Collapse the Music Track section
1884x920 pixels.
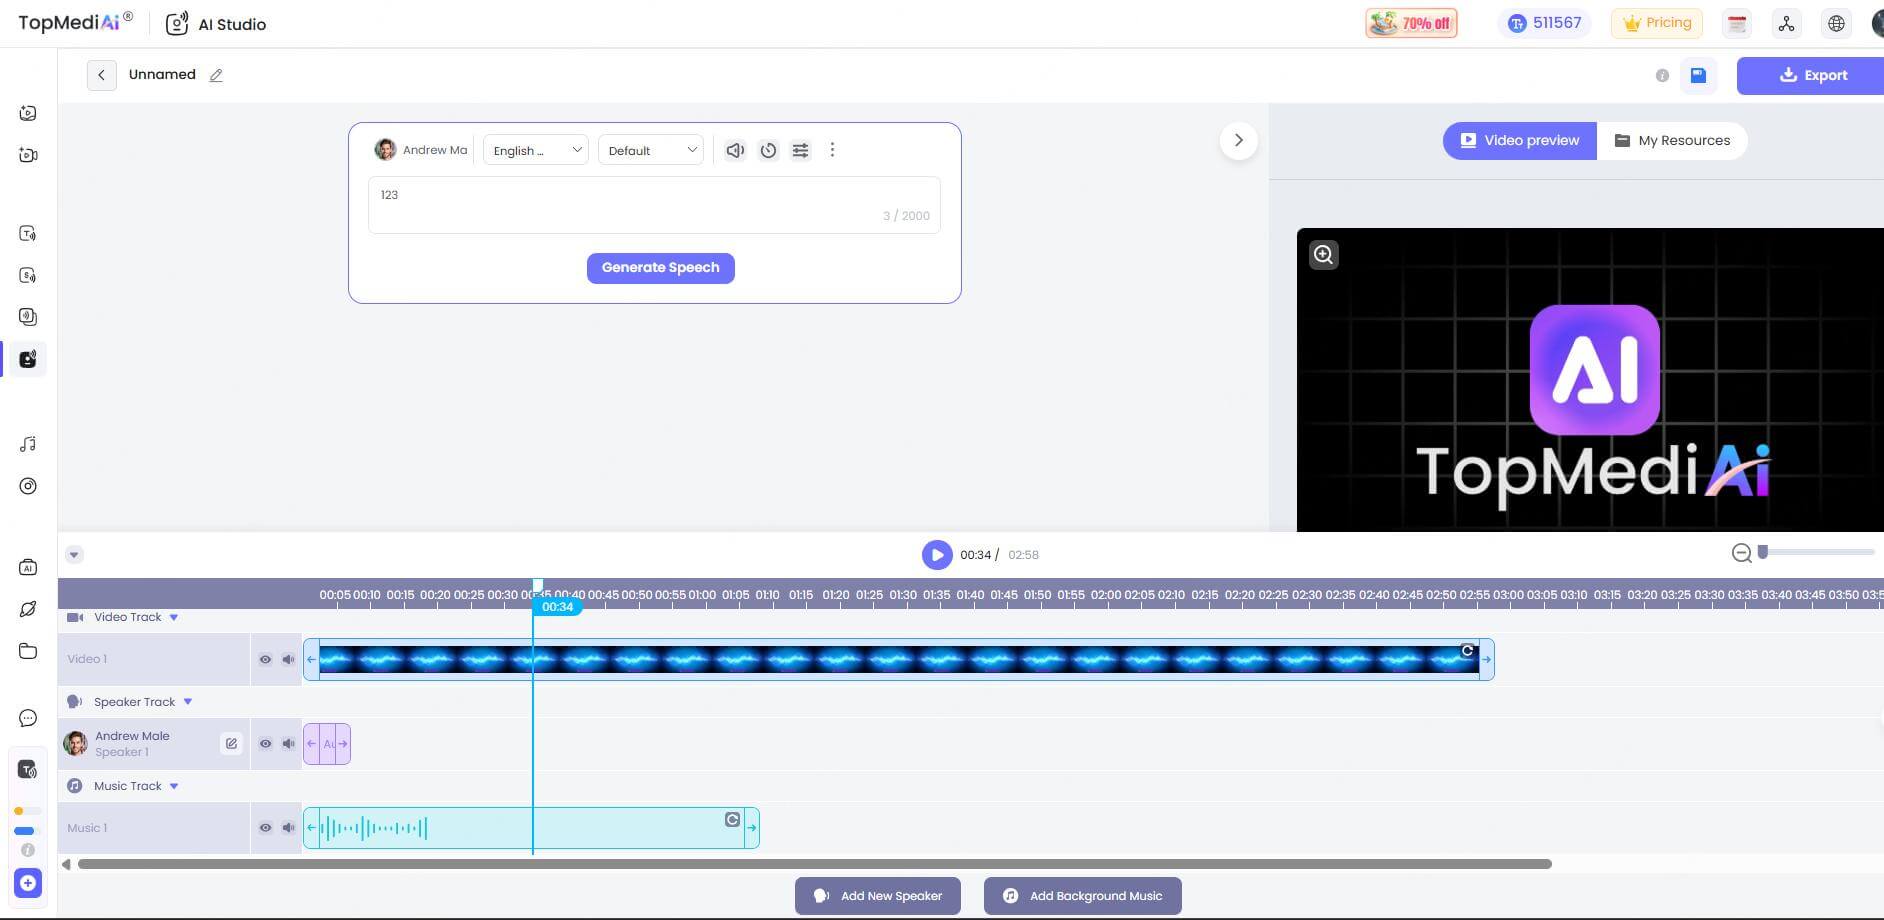pos(174,786)
